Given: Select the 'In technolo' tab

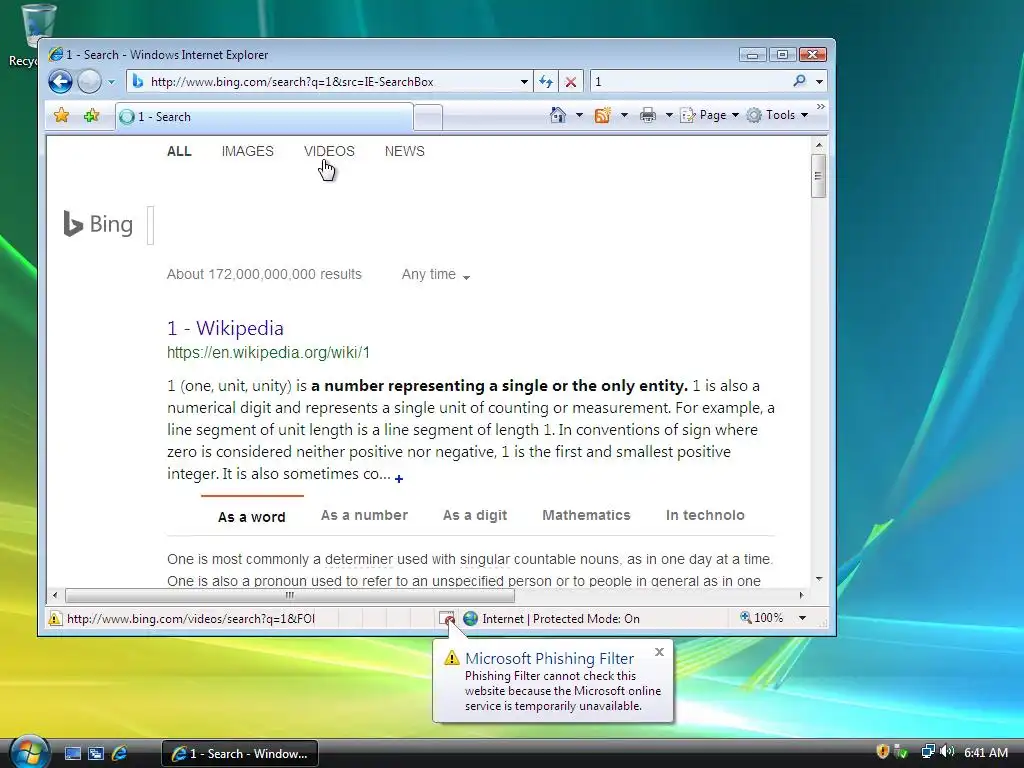Looking at the screenshot, I should [x=705, y=515].
